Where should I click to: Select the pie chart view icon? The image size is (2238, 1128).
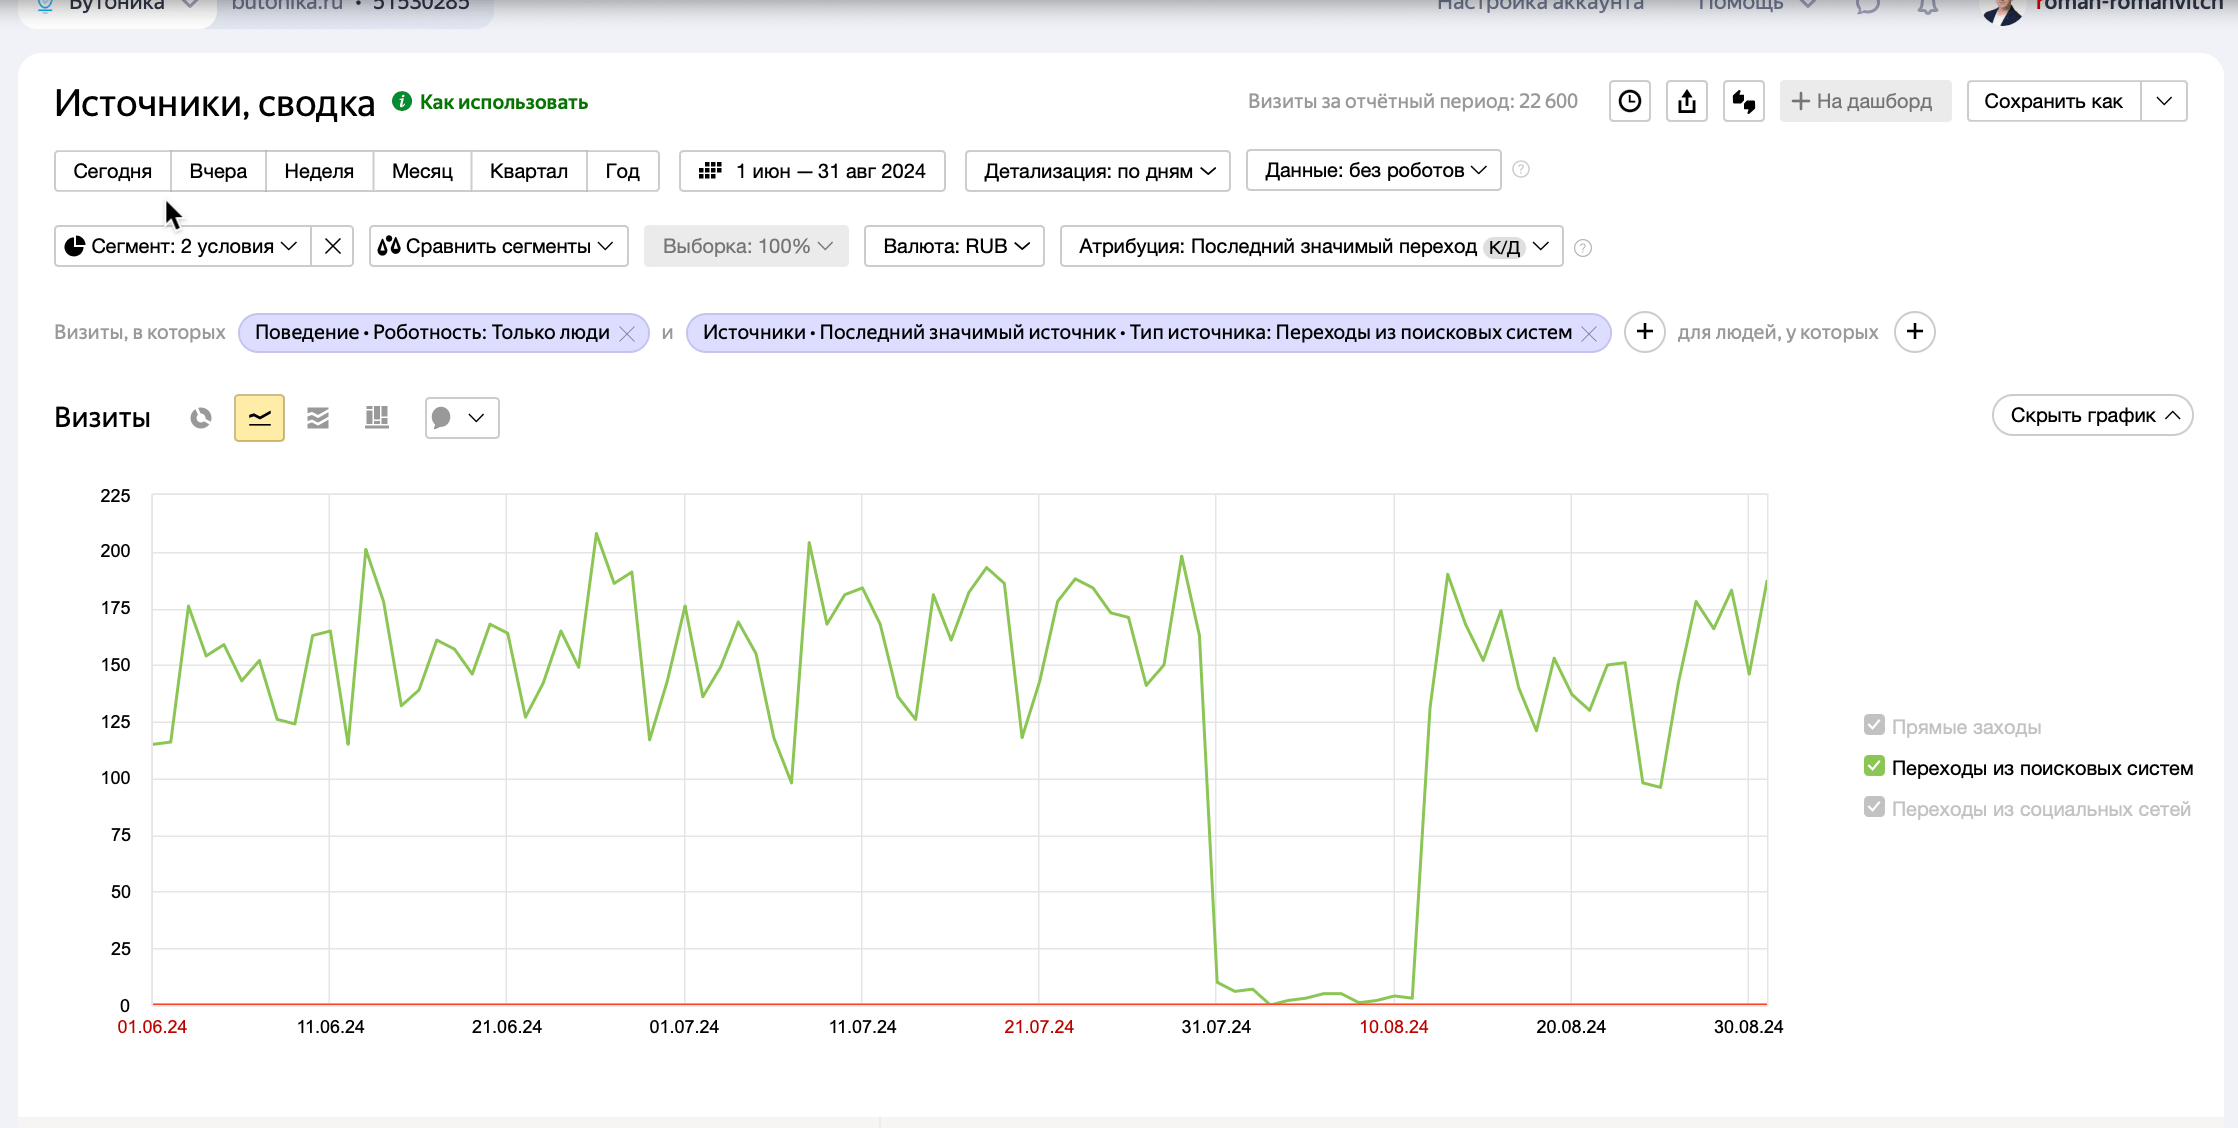pos(201,418)
